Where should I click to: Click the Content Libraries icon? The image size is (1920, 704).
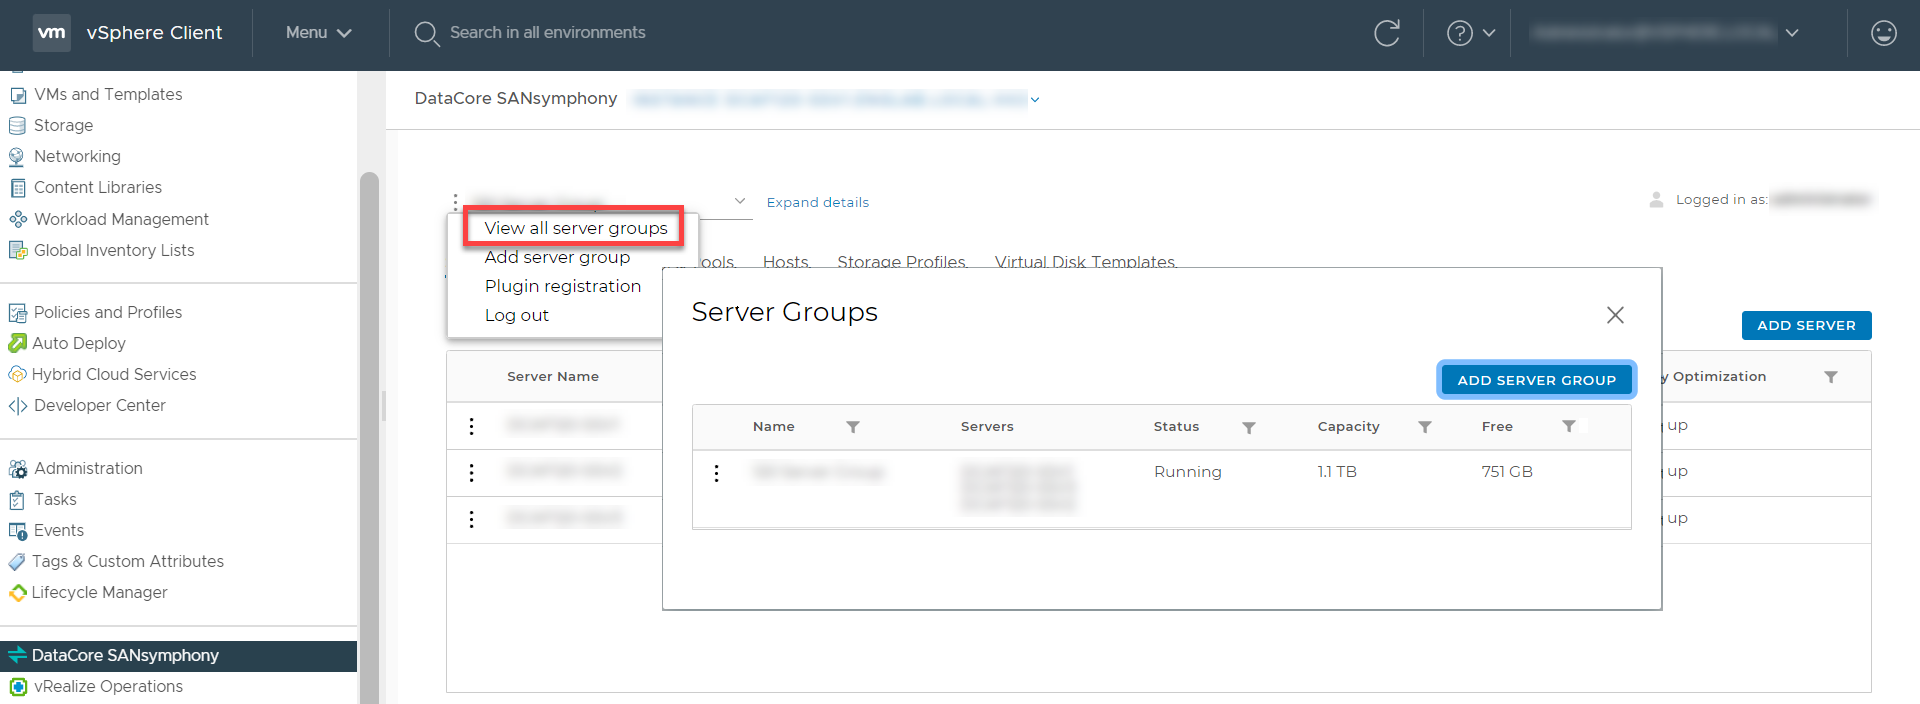coord(17,188)
